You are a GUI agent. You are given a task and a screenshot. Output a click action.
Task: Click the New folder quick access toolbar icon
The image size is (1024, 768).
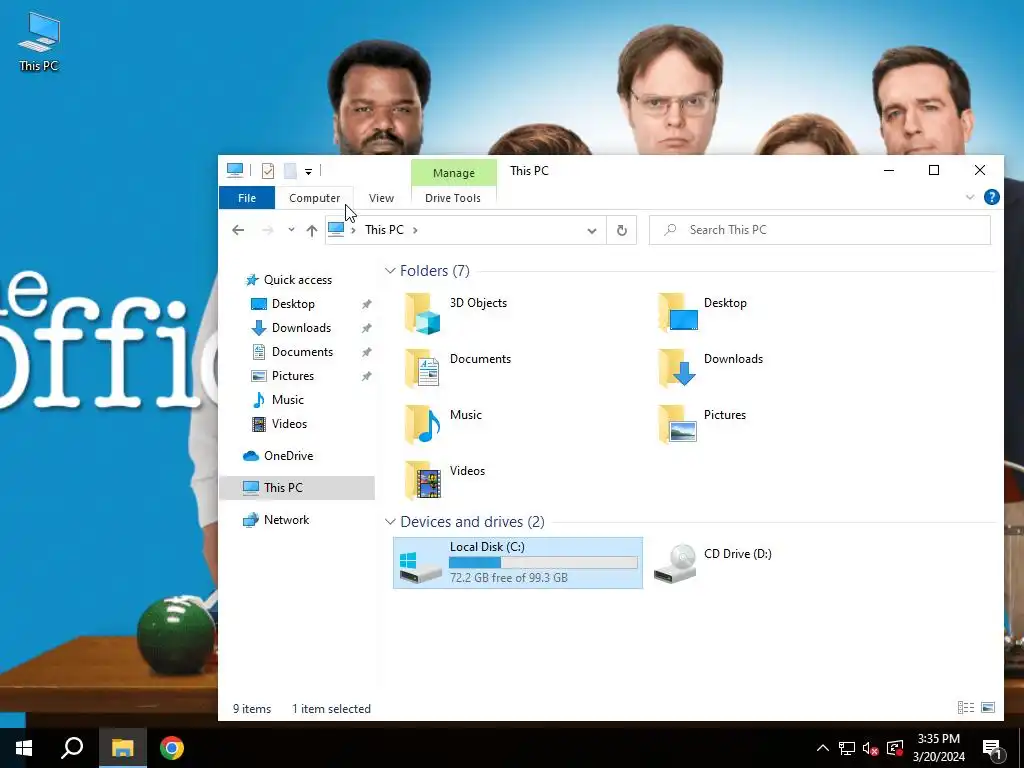pyautogui.click(x=290, y=170)
